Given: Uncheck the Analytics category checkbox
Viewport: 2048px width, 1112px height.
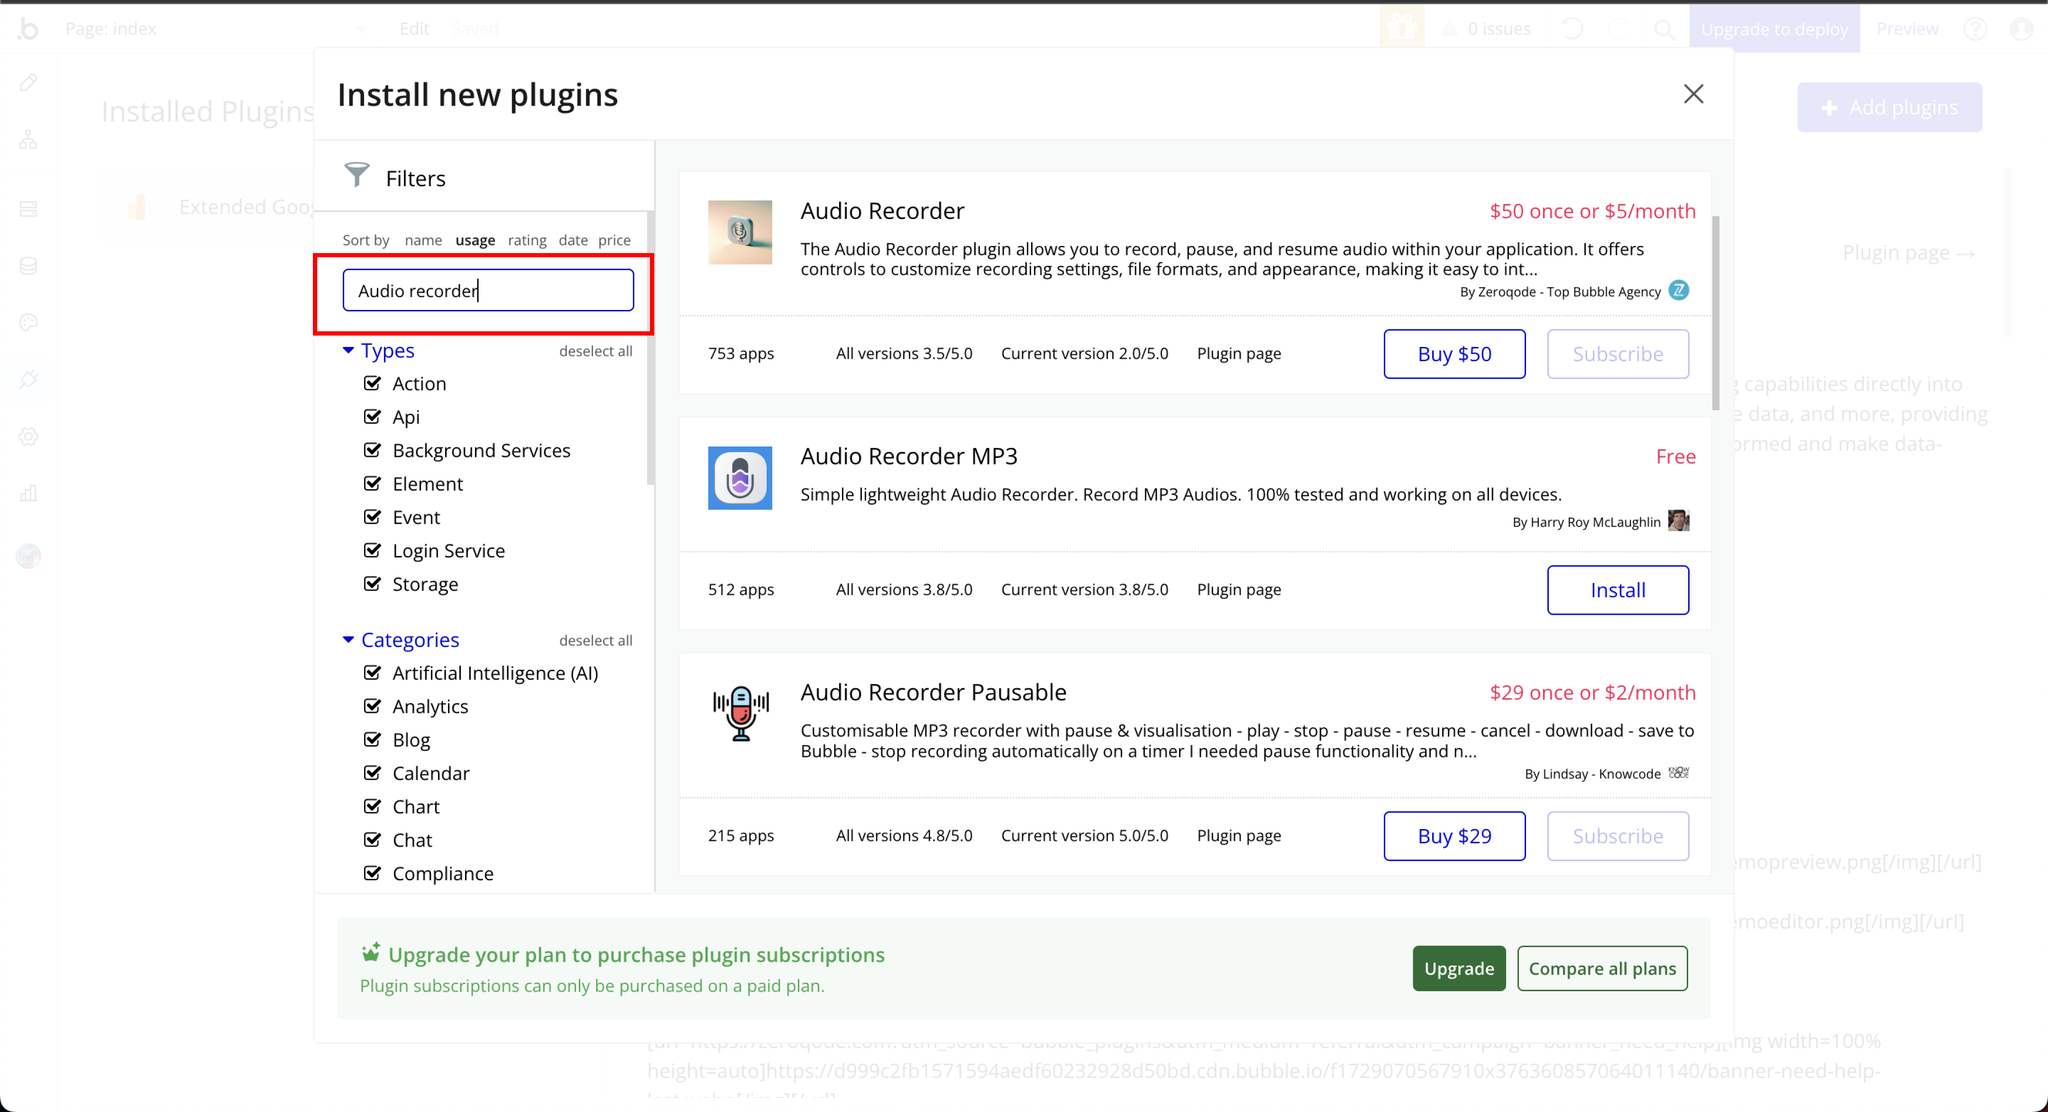Looking at the screenshot, I should (372, 706).
